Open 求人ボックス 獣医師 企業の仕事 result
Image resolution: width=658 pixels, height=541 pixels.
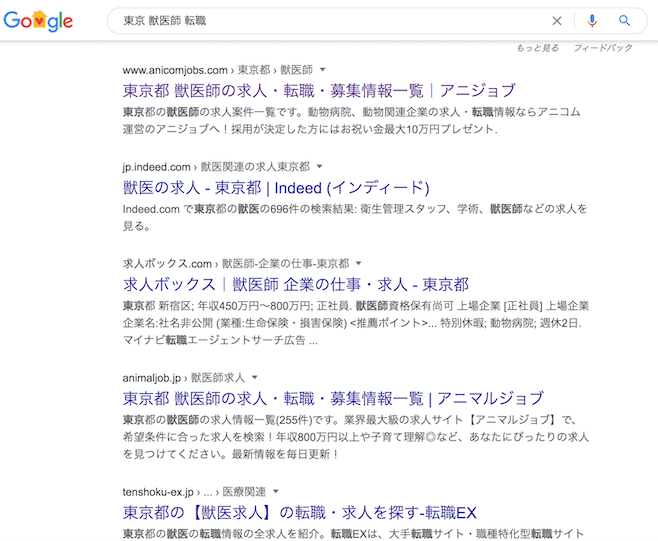295,285
